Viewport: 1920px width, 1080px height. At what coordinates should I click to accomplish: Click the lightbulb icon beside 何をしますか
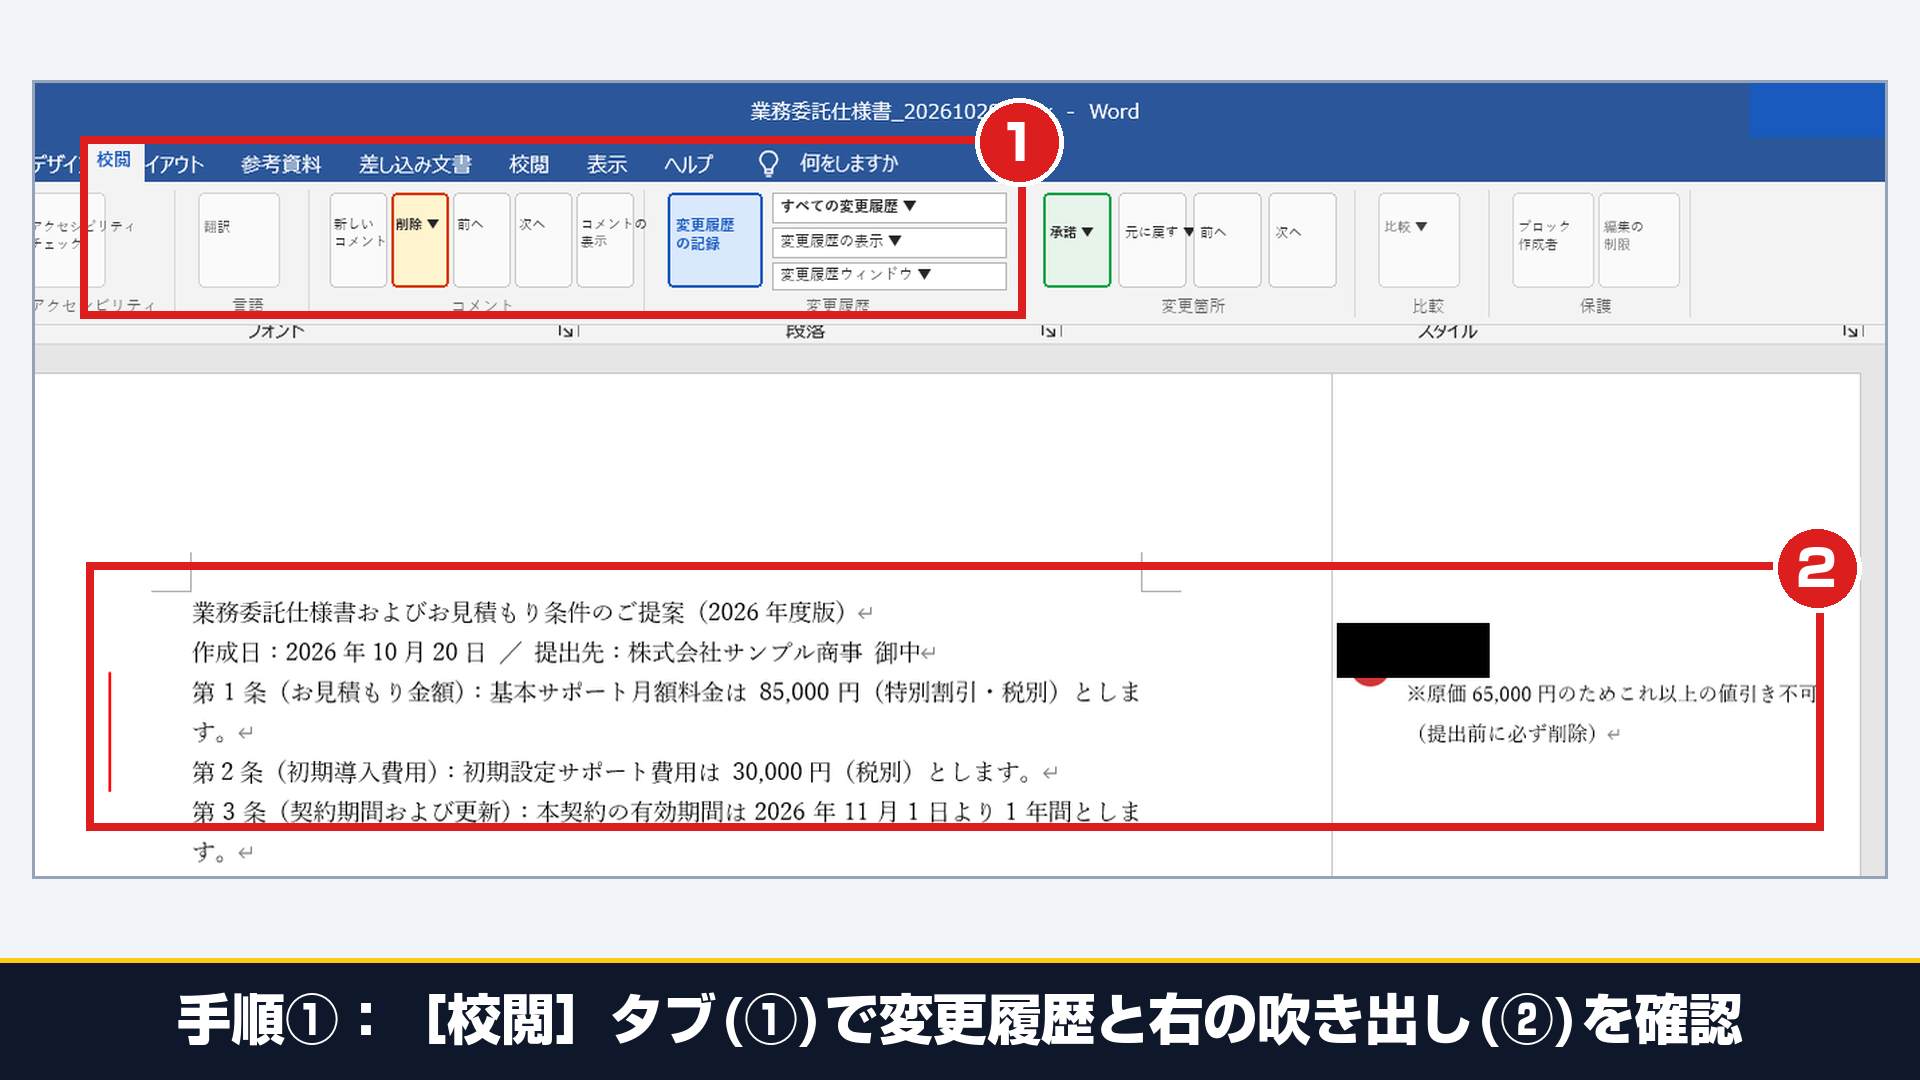(x=768, y=163)
